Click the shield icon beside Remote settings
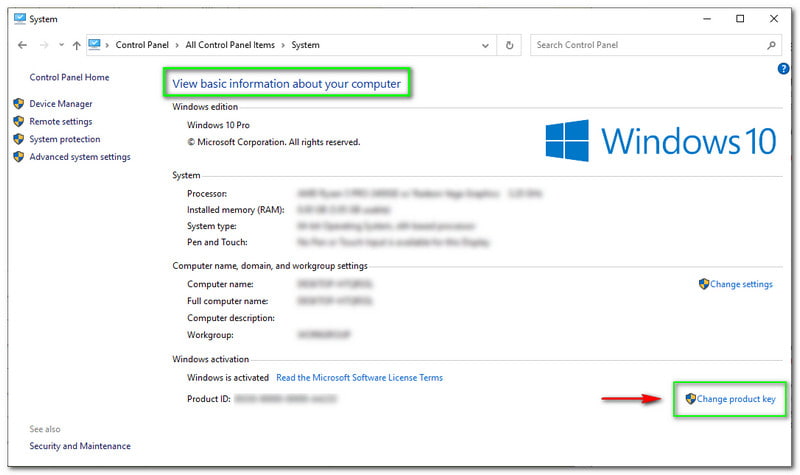 (x=19, y=121)
